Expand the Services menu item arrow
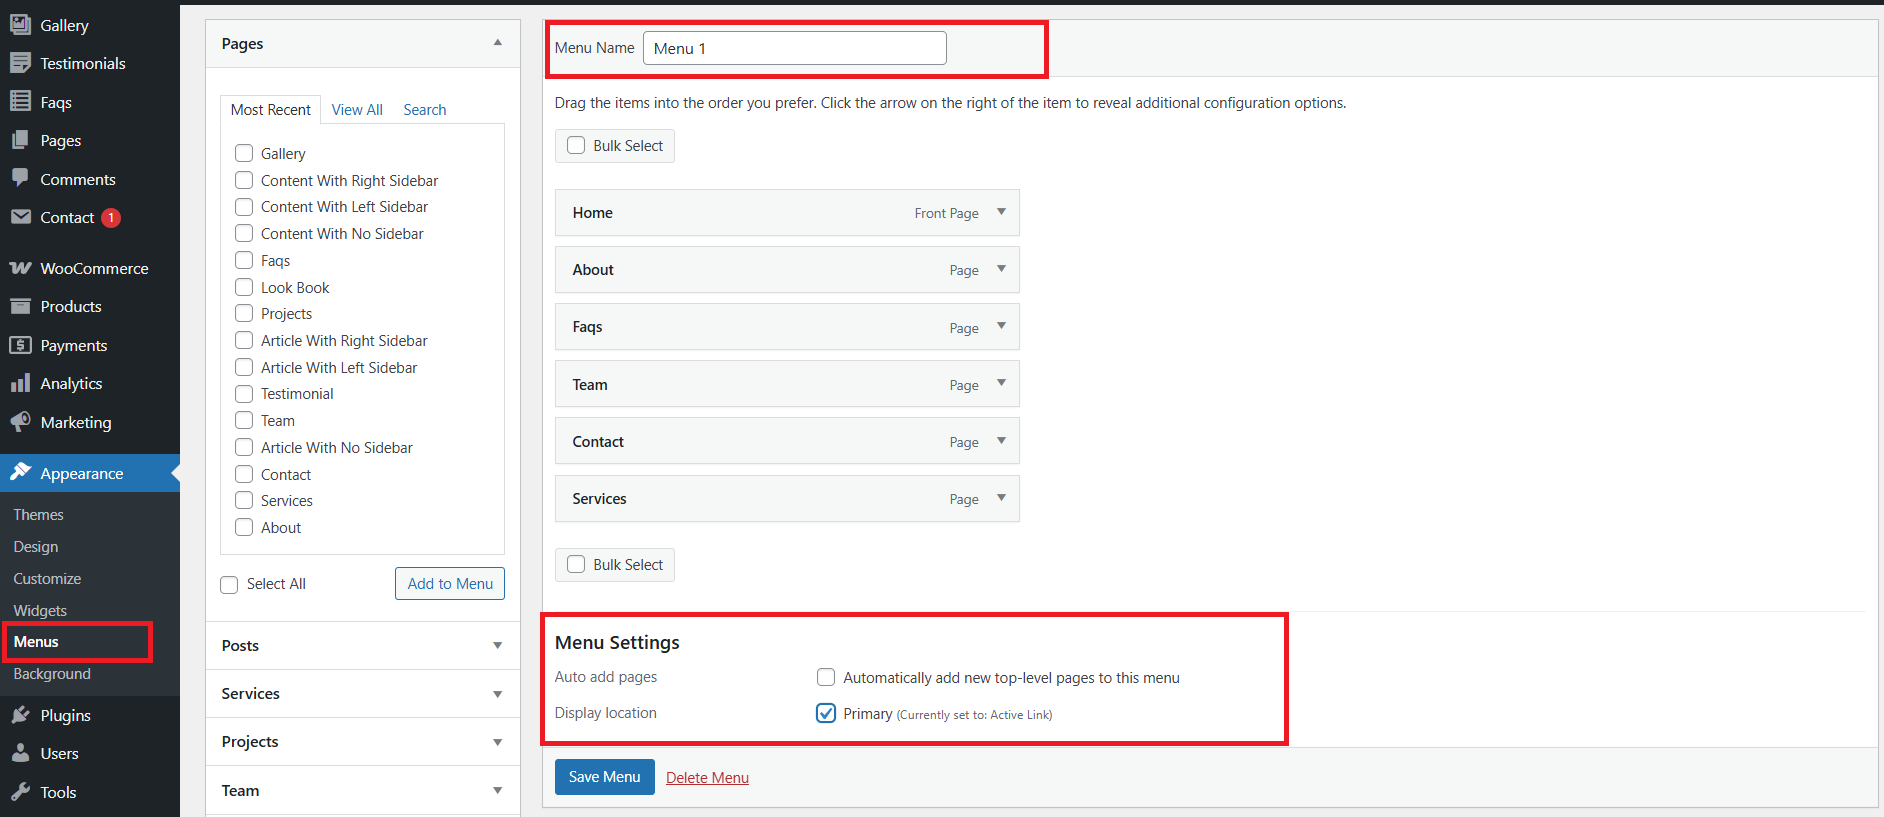This screenshot has width=1884, height=817. point(1001,498)
